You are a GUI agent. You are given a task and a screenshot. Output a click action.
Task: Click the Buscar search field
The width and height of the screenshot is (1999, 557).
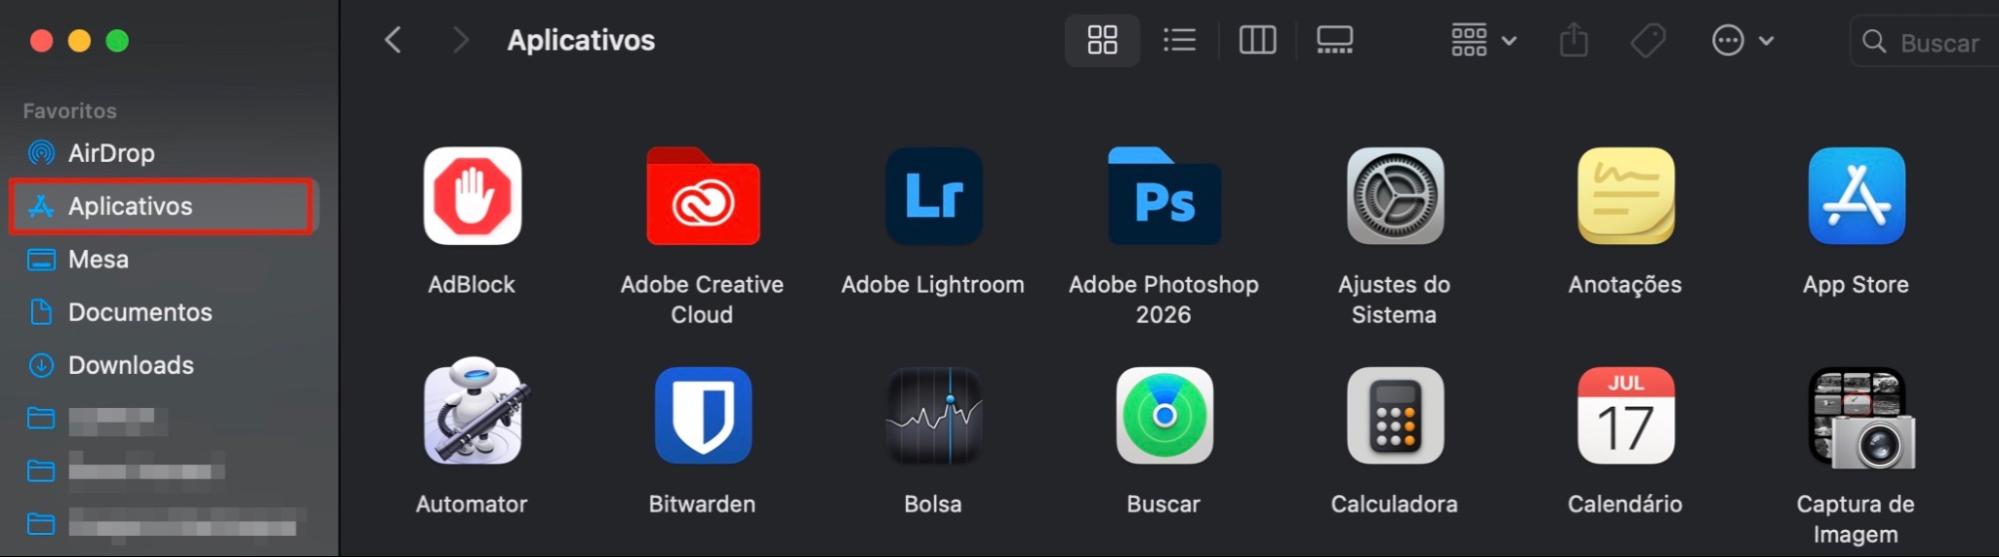[1925, 42]
